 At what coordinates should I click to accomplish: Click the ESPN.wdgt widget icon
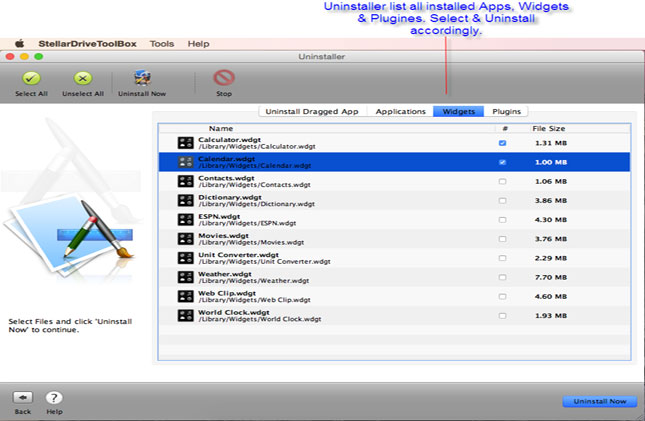186,220
